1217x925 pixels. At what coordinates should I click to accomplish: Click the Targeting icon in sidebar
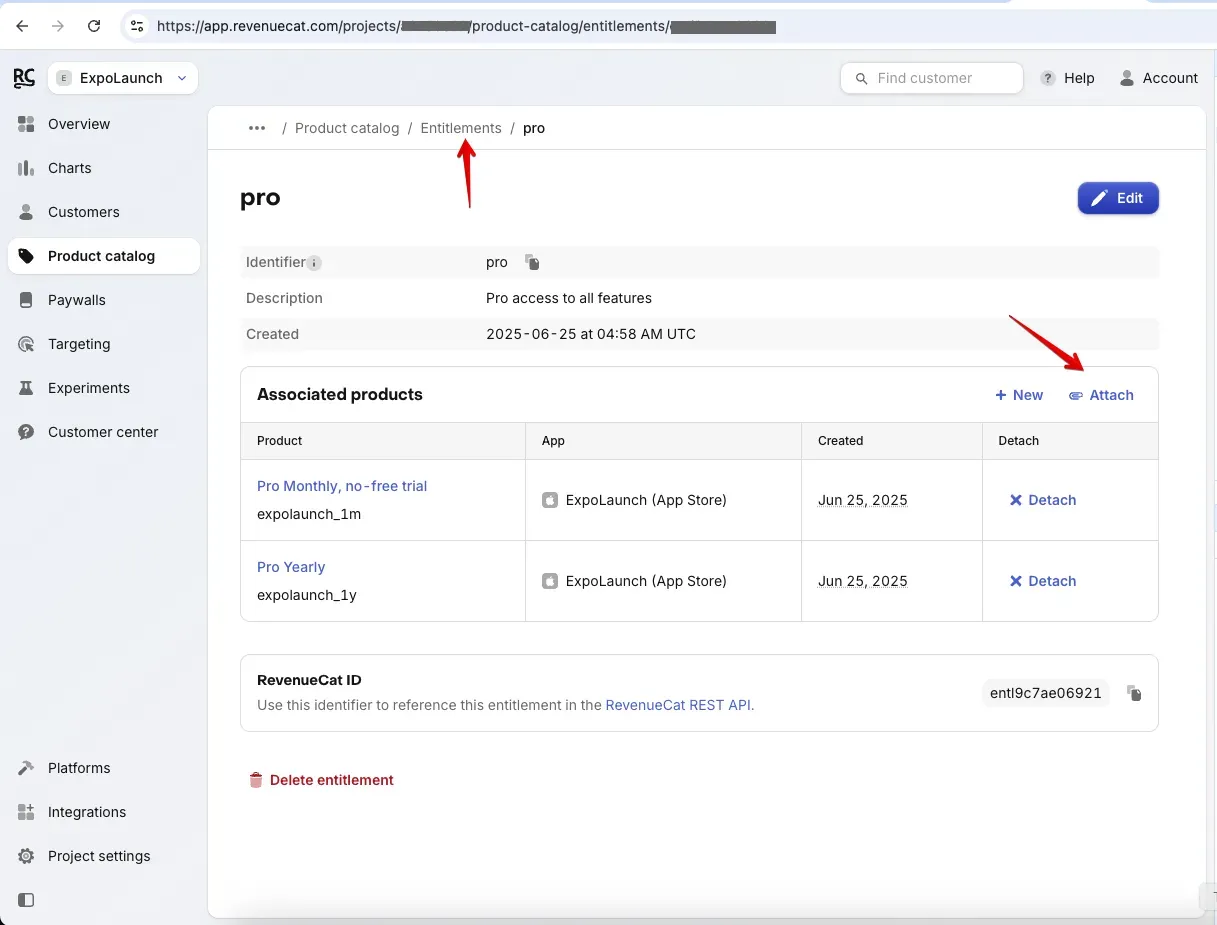point(27,344)
